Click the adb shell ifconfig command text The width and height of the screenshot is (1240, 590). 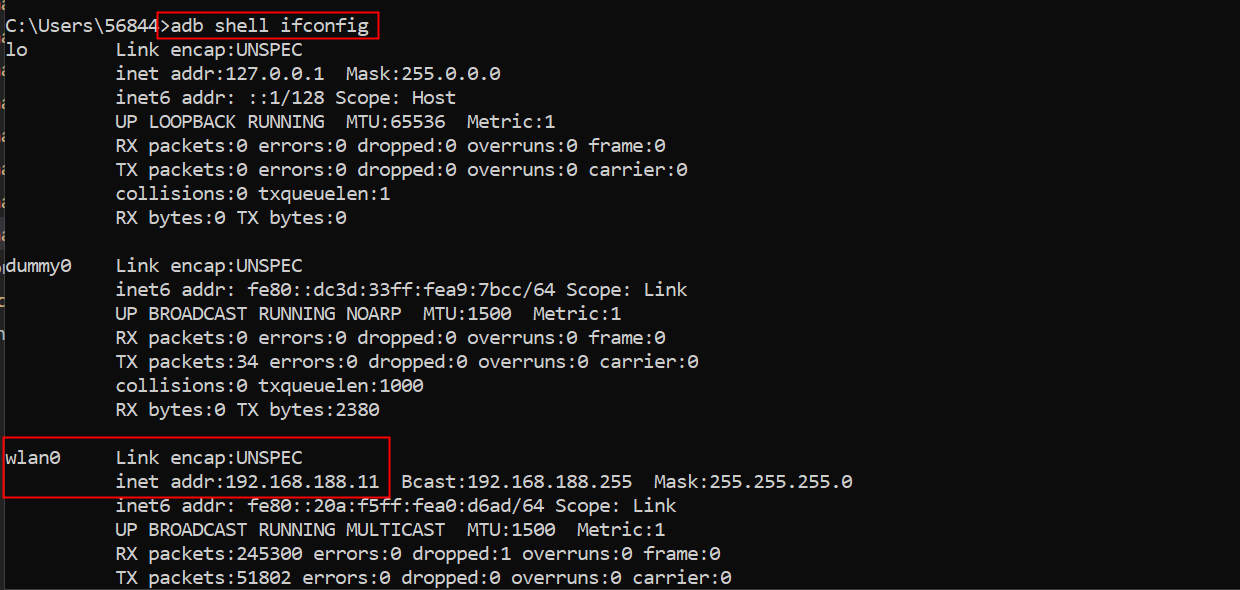[x=269, y=26]
